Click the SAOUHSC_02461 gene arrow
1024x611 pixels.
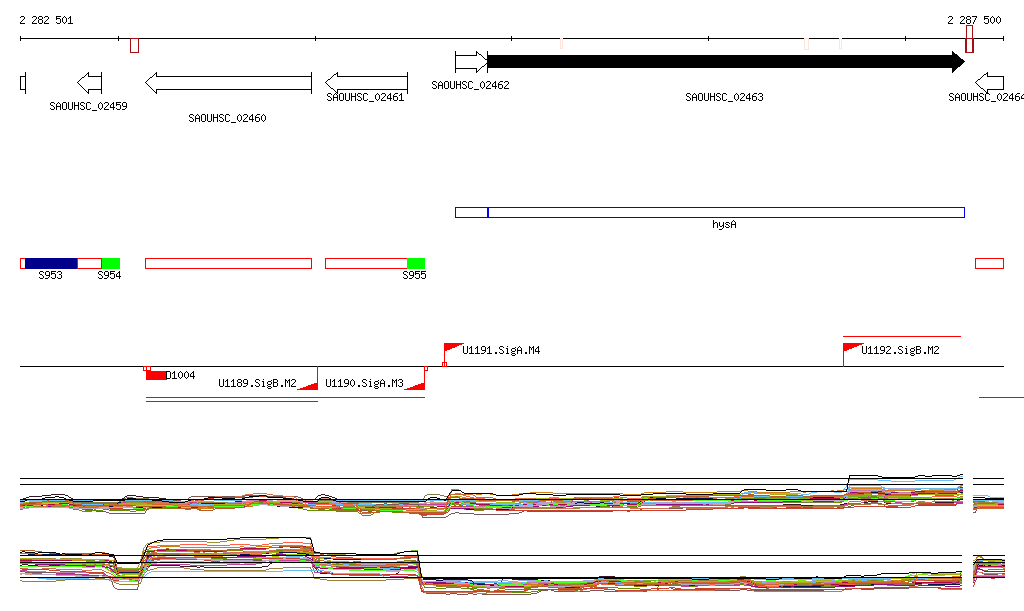click(x=366, y=82)
